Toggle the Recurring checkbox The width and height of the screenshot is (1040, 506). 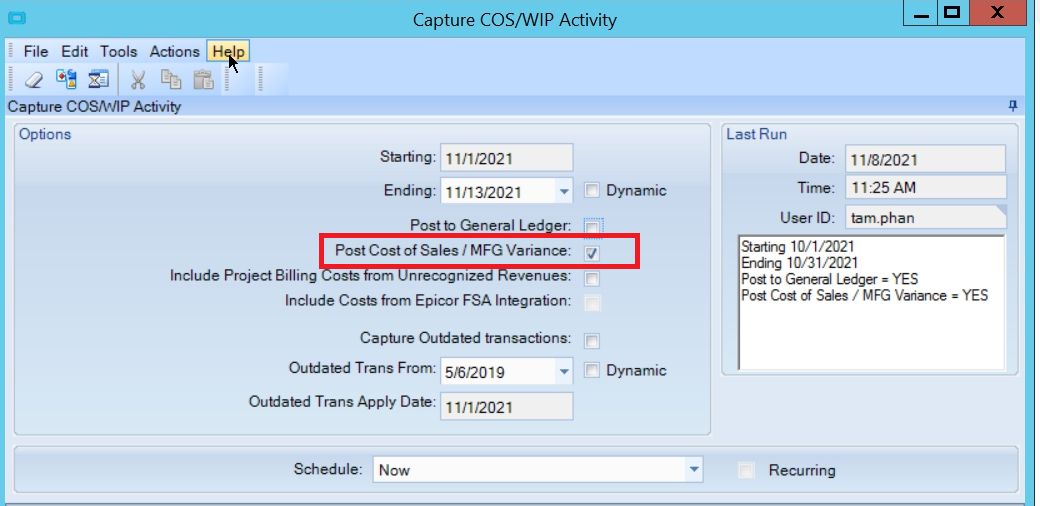747,471
